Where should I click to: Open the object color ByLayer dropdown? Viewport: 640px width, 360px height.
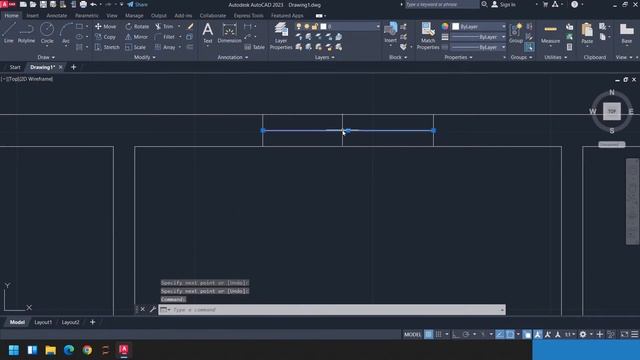(x=479, y=27)
